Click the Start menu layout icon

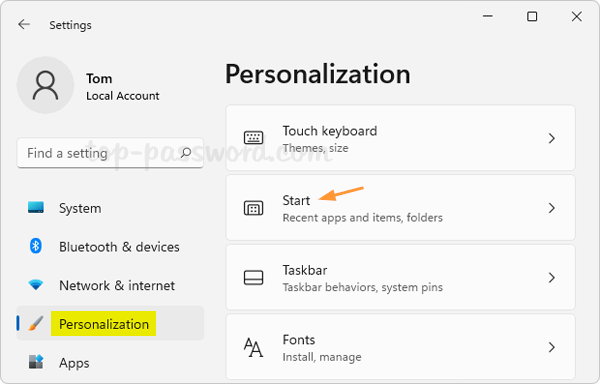[x=253, y=208]
